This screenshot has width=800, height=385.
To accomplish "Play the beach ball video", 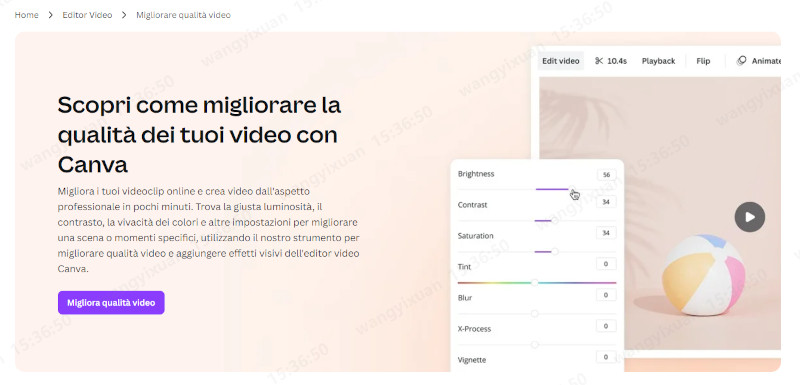I will (749, 217).
